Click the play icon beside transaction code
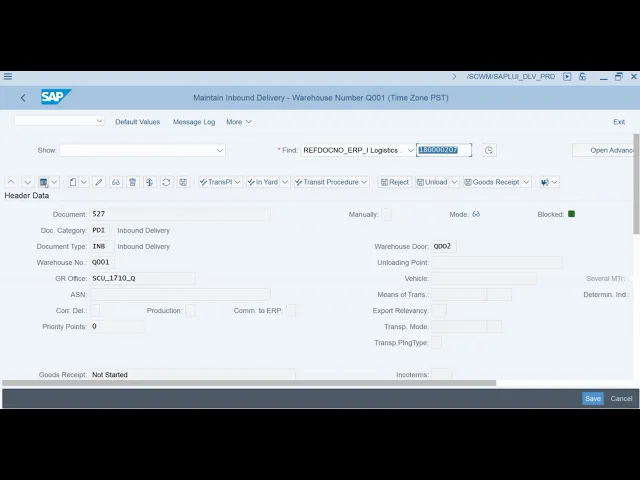The height and width of the screenshot is (480, 640). coord(567,76)
